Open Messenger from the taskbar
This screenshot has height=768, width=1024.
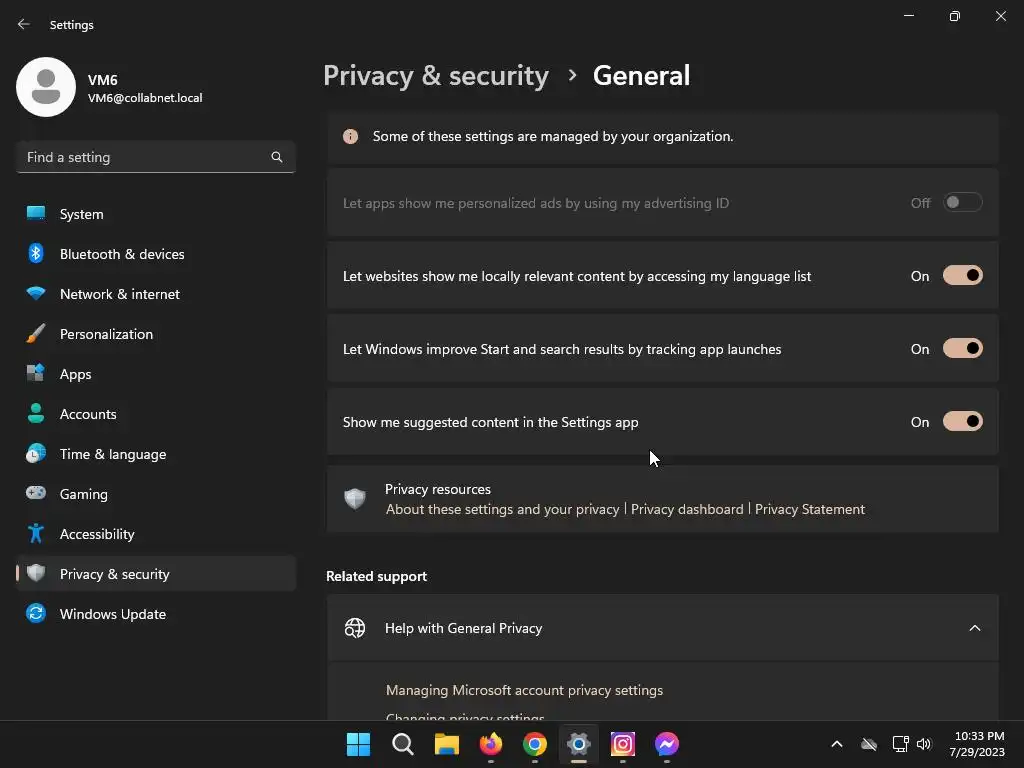point(667,744)
